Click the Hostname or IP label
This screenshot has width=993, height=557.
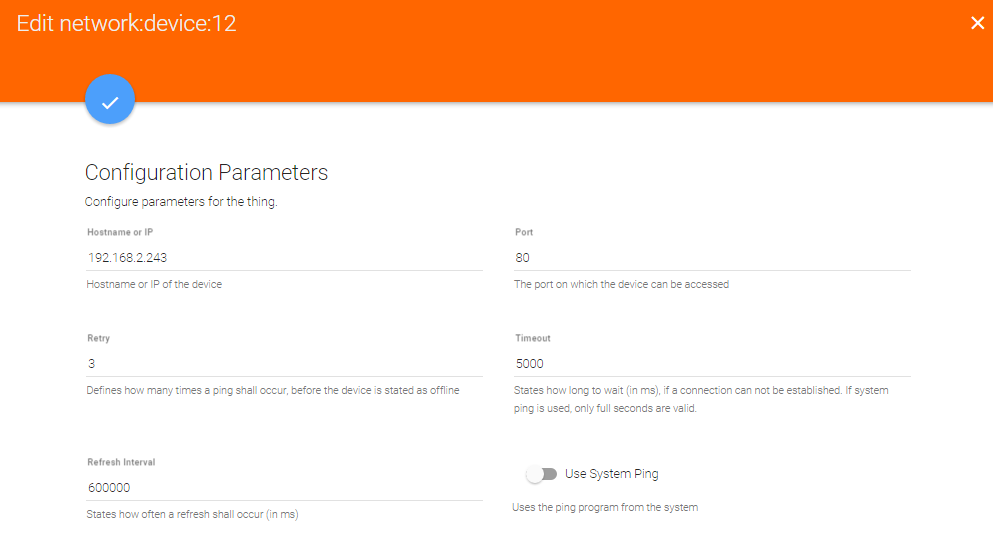(120, 232)
